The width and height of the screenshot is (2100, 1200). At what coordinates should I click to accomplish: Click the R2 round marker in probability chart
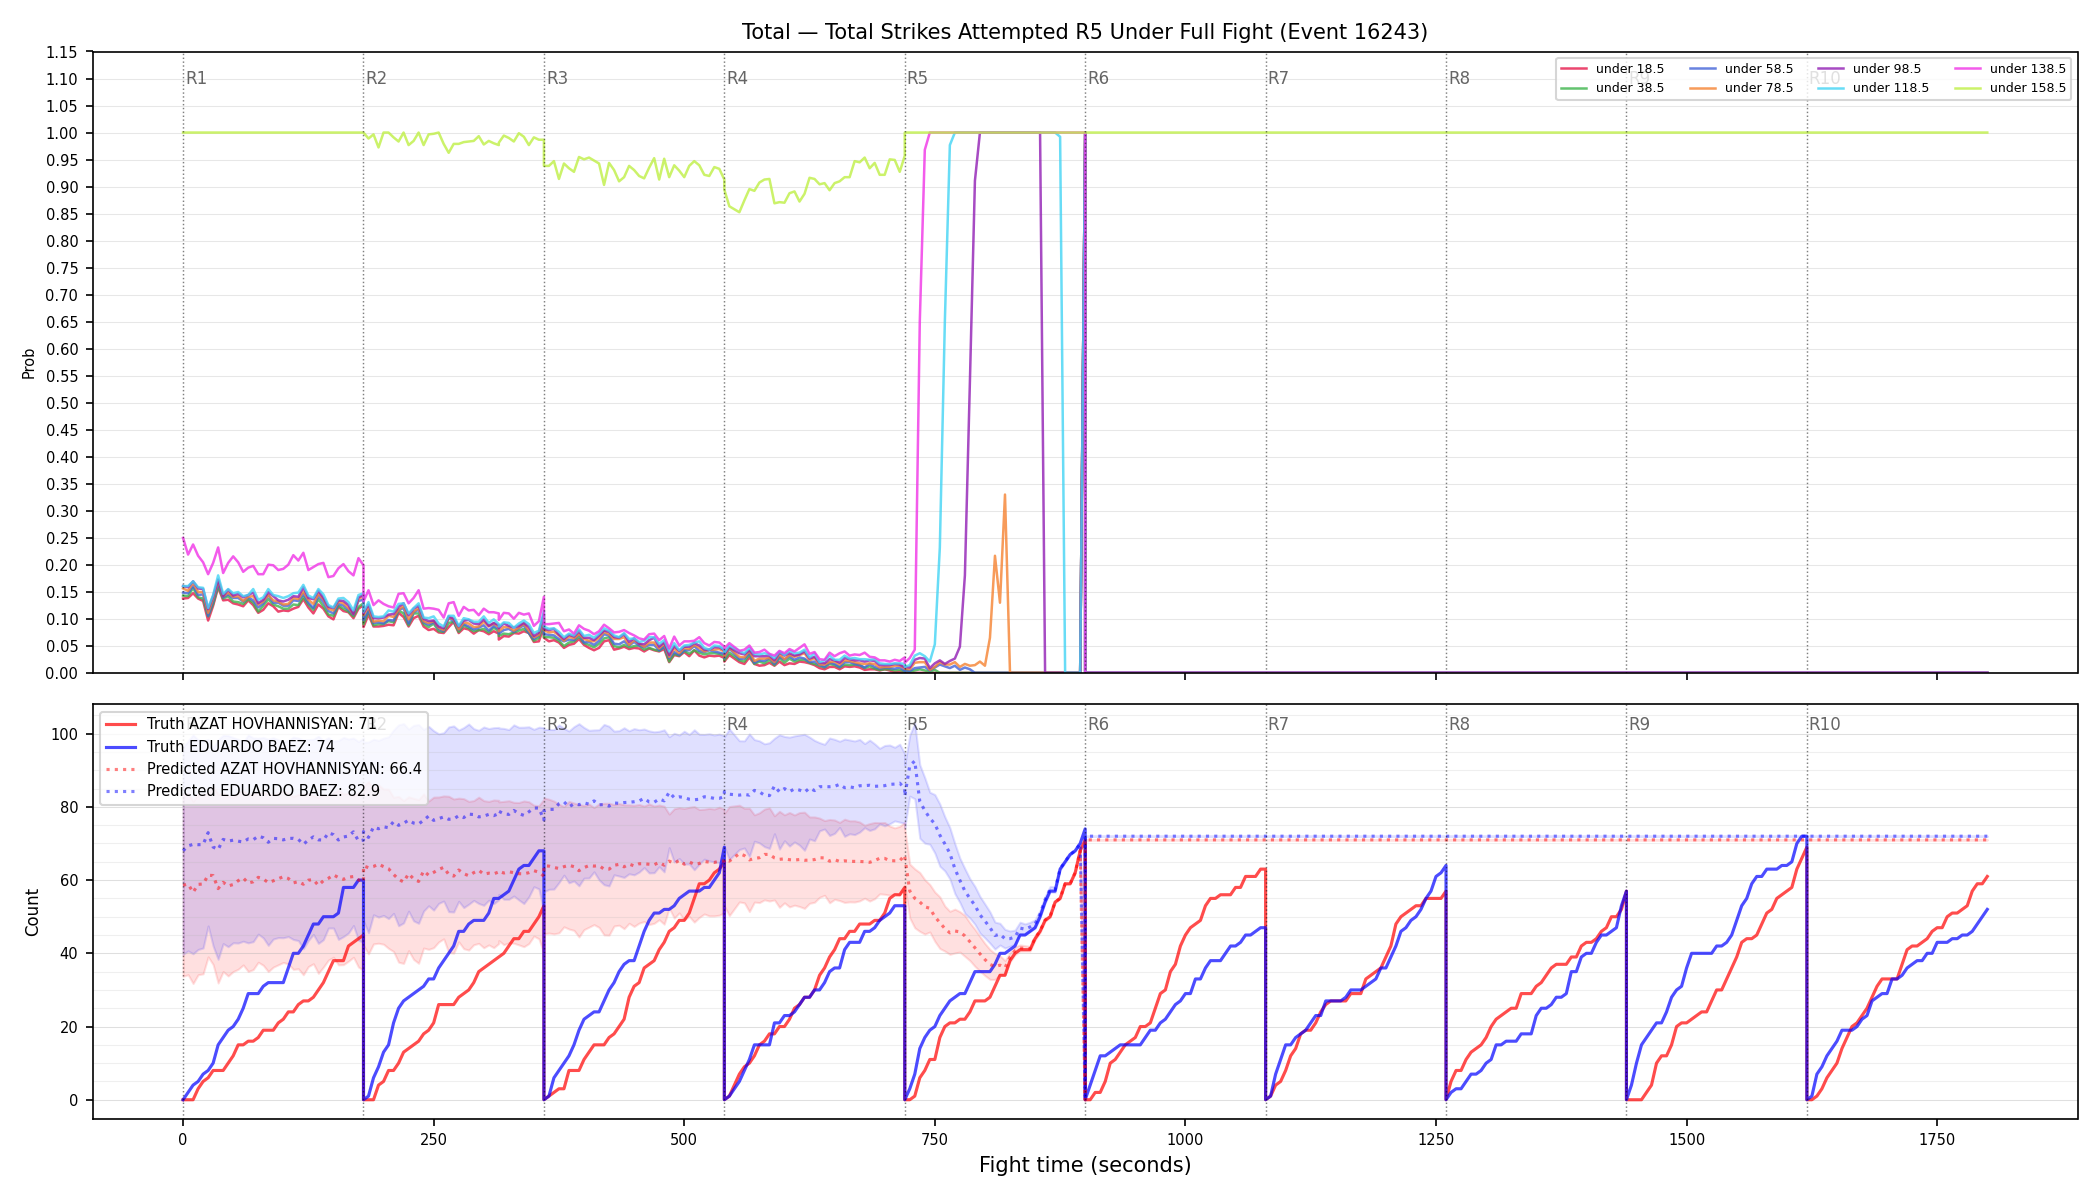pyautogui.click(x=376, y=78)
